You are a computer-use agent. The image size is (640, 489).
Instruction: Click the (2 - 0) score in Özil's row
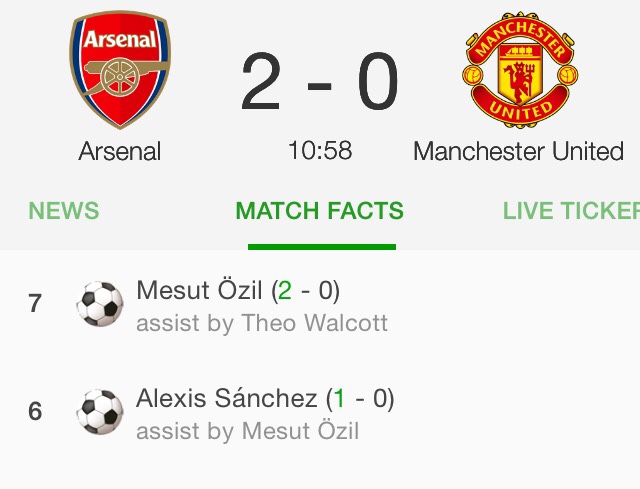click(306, 291)
